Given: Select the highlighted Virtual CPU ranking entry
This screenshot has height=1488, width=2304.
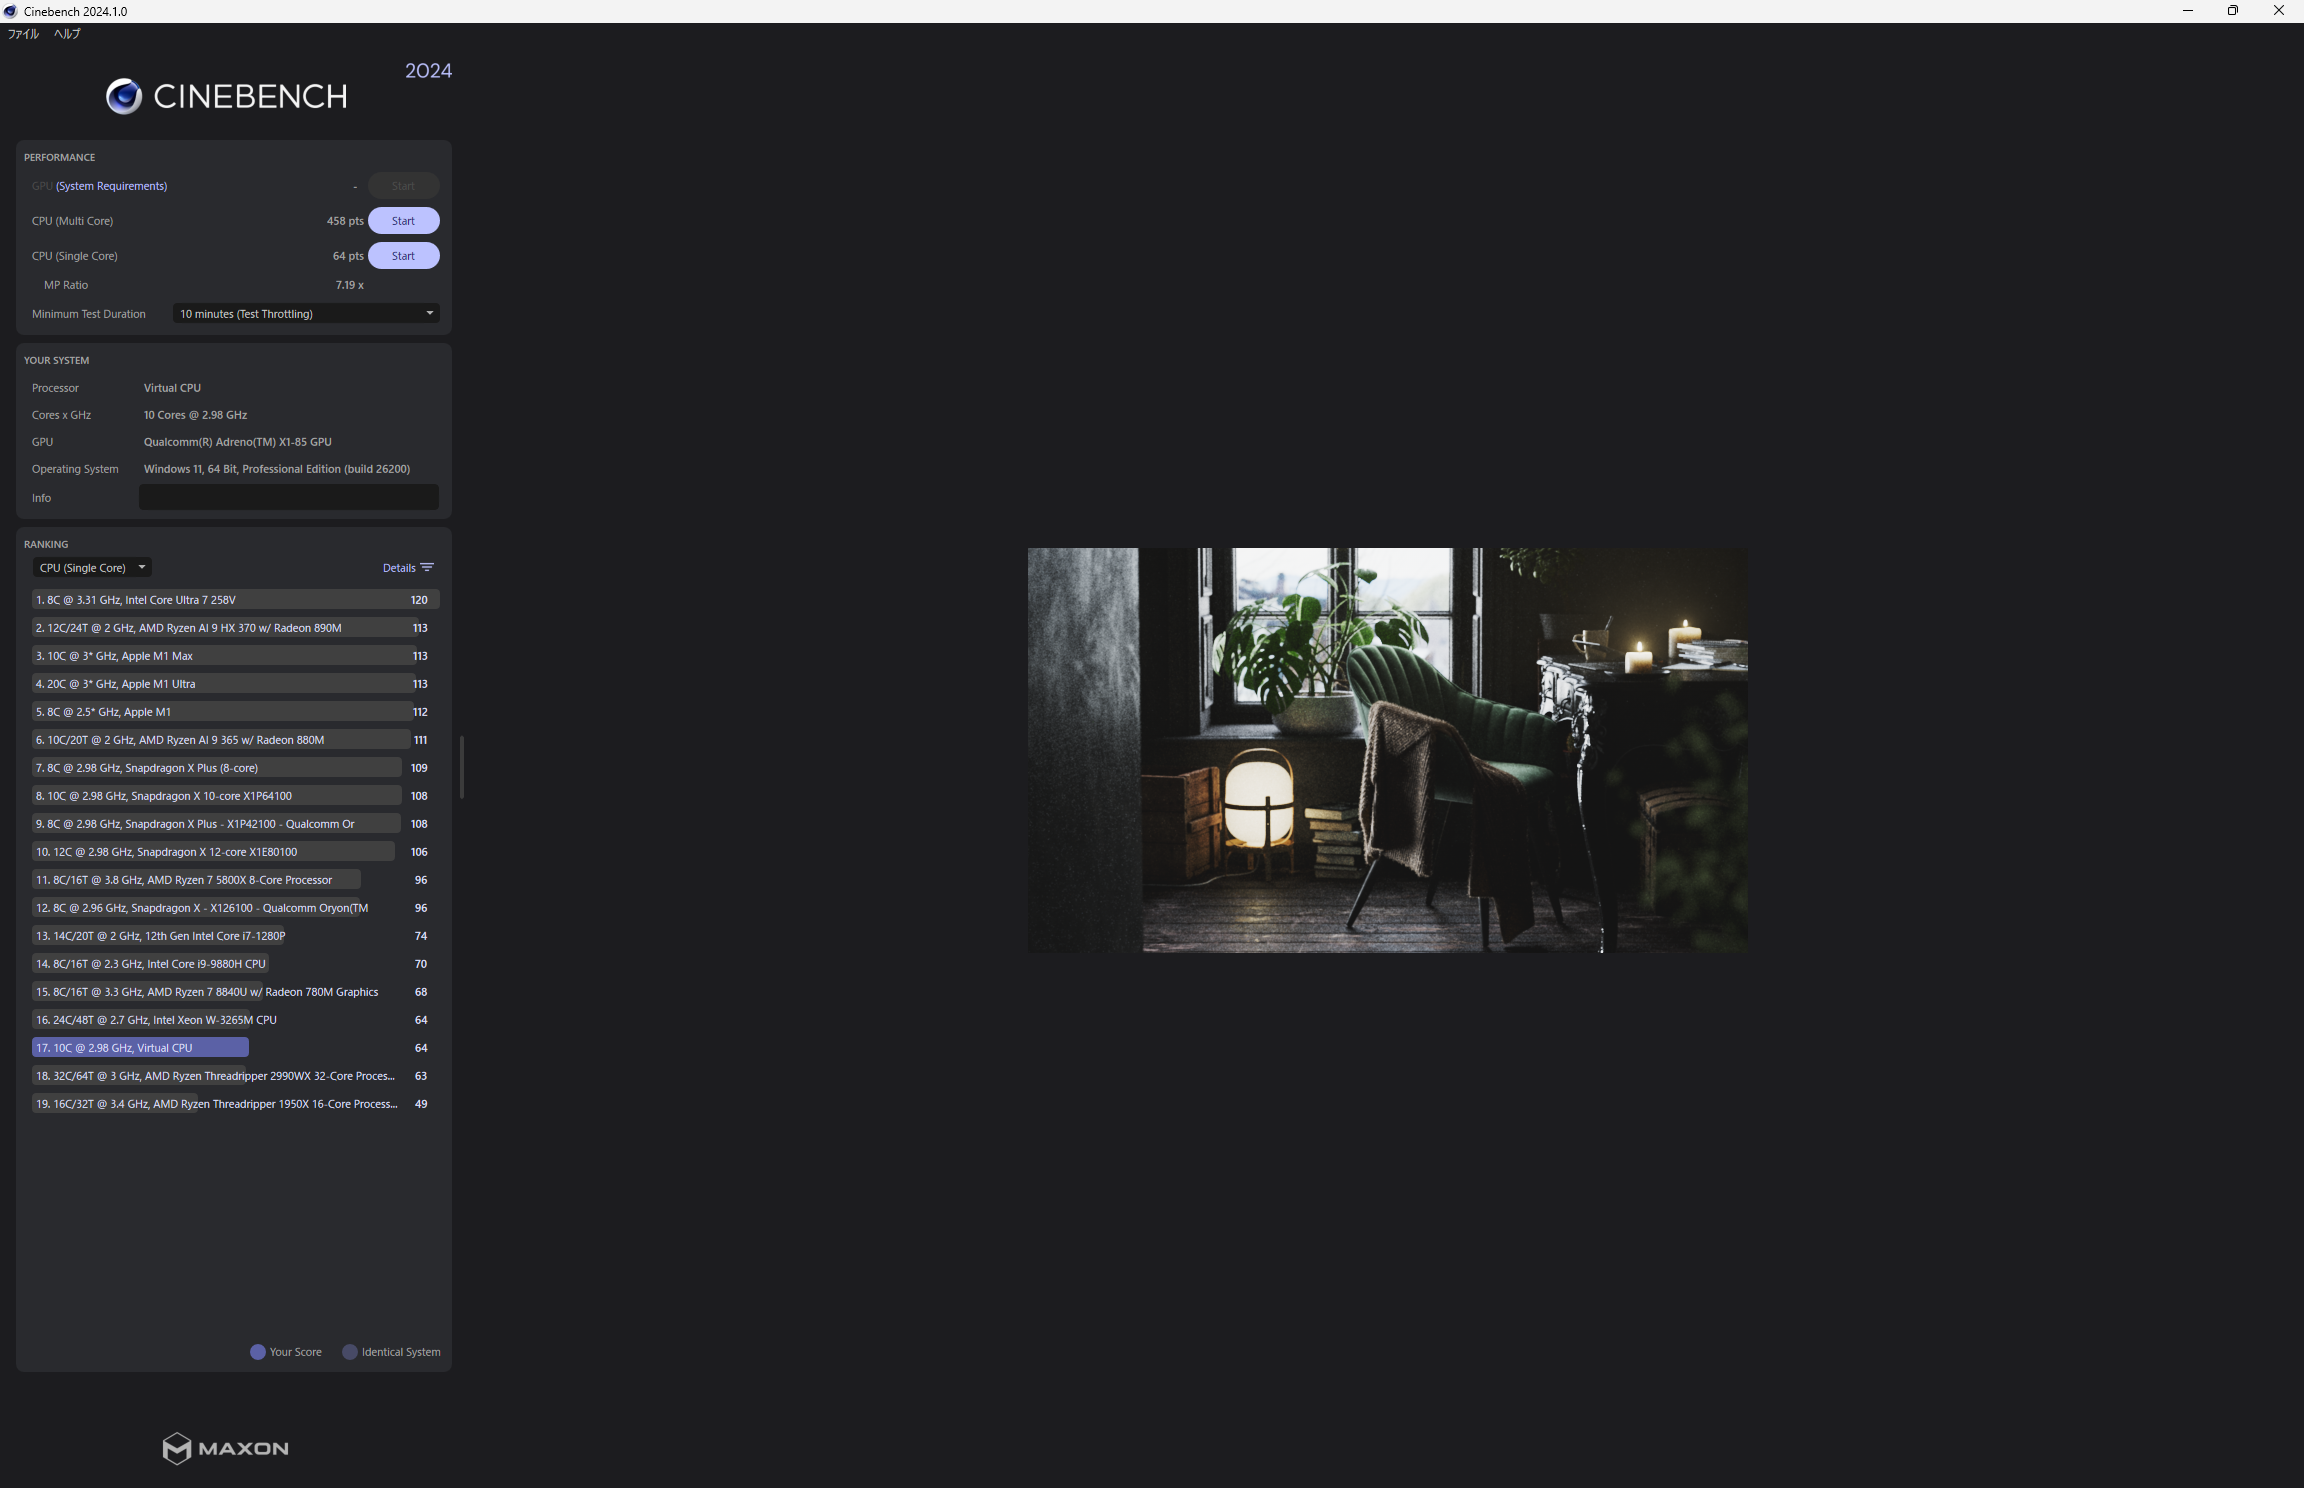Looking at the screenshot, I should (140, 1048).
